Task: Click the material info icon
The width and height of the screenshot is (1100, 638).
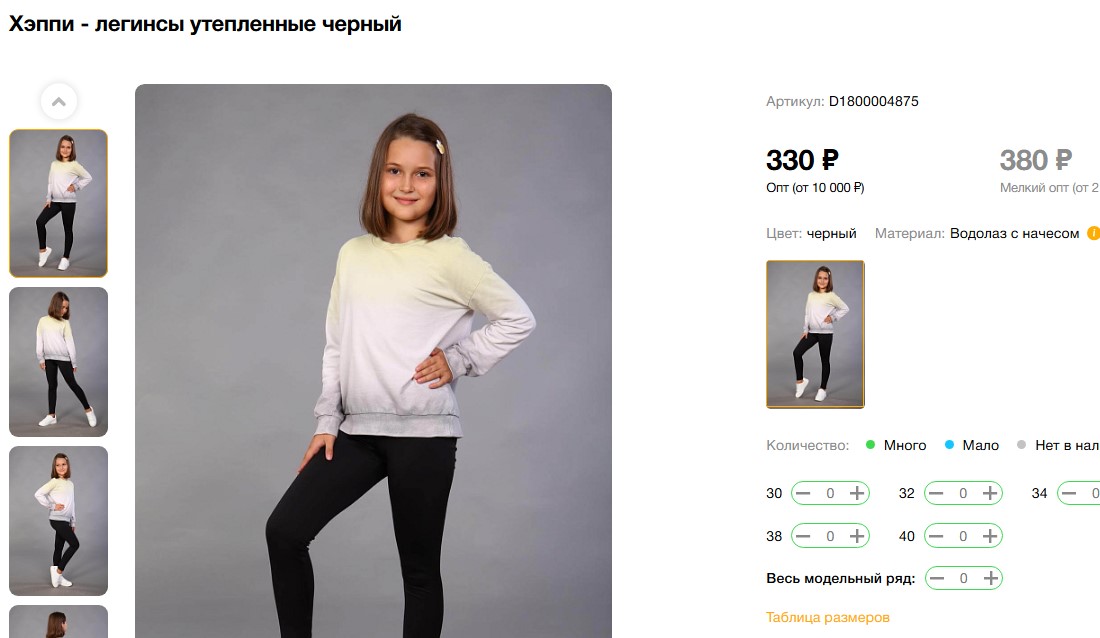Action: (x=1093, y=234)
